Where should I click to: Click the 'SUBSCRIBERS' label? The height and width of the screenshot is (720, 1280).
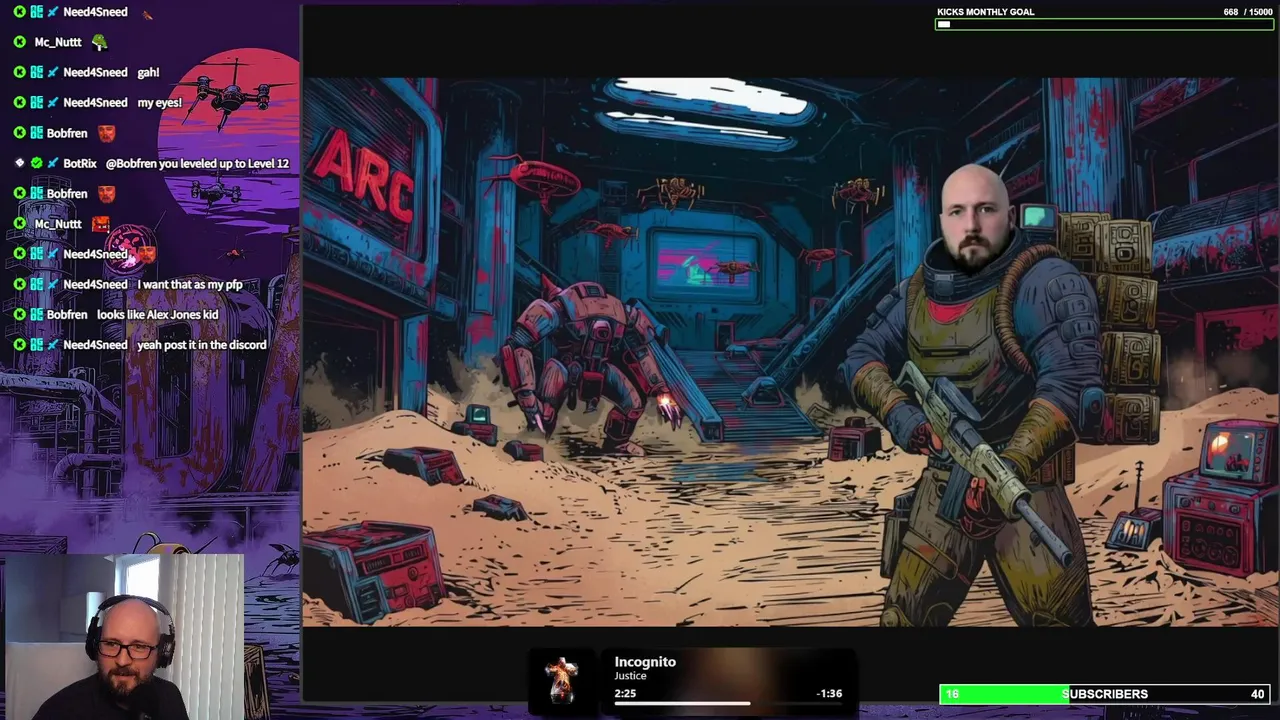coord(1105,694)
